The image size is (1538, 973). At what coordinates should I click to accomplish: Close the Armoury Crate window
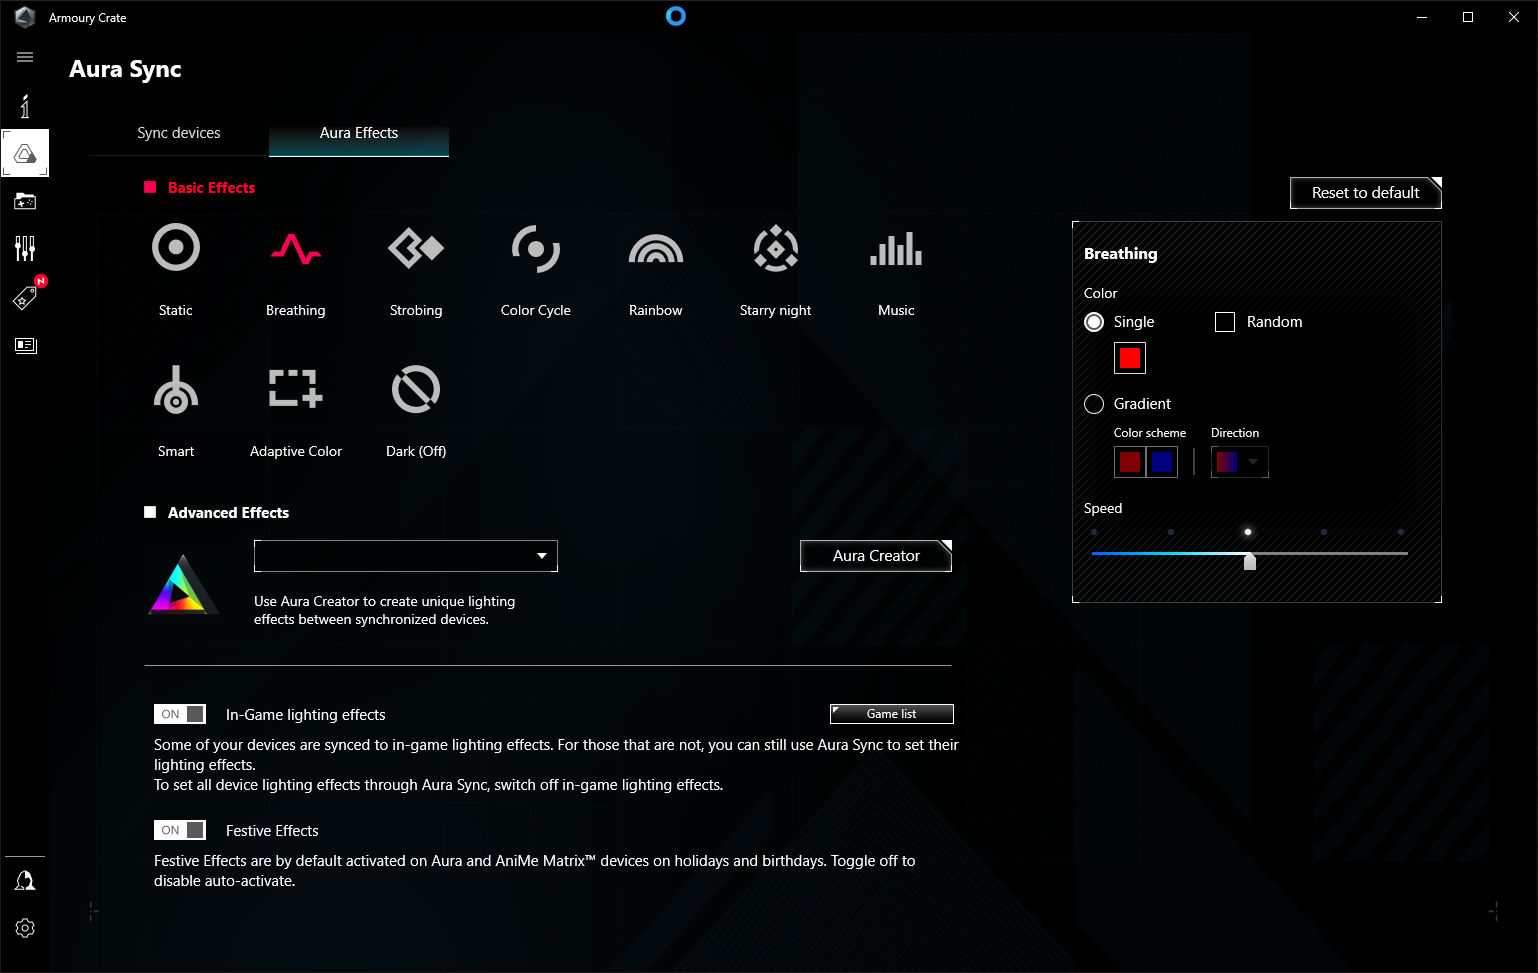tap(1514, 17)
